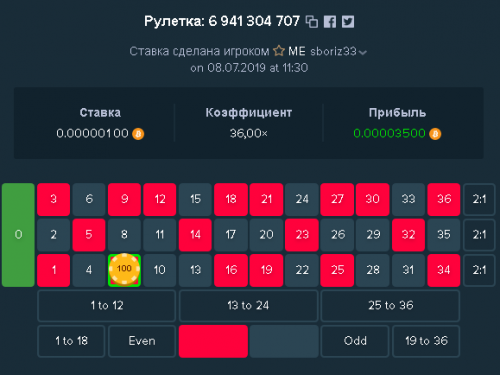Viewport: 500px width, 375px height.
Task: Click the bitcoin icon next to stake amount
Action: coord(138,134)
